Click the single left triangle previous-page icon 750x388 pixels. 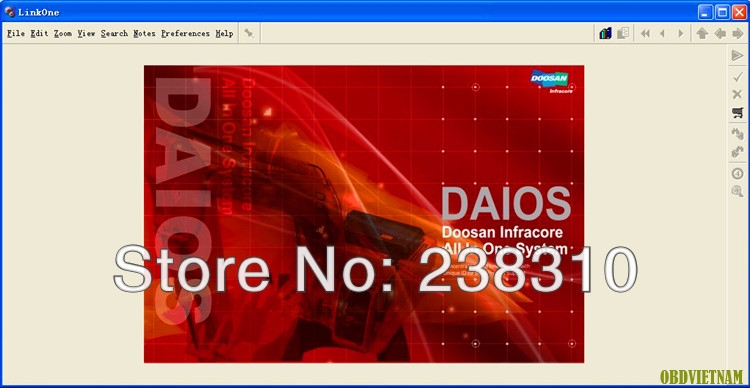click(x=662, y=33)
